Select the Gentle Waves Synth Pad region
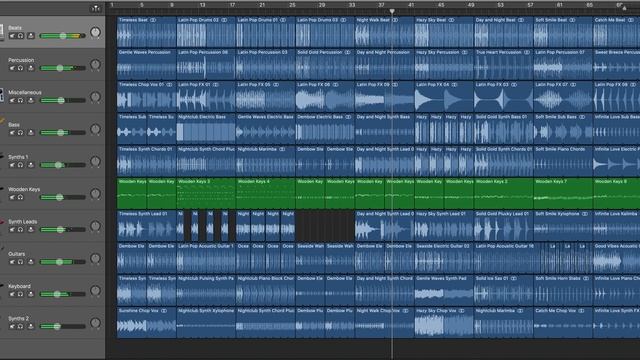 [444, 290]
